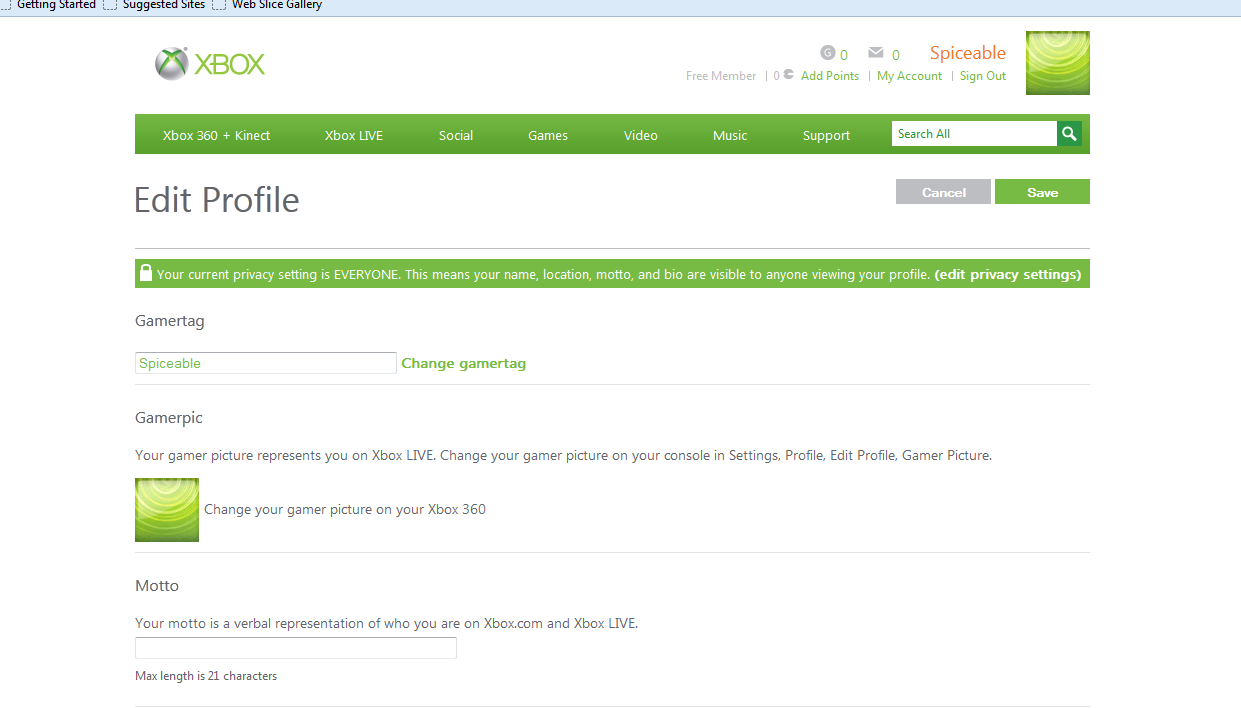Click the Motto input field

click(296, 648)
